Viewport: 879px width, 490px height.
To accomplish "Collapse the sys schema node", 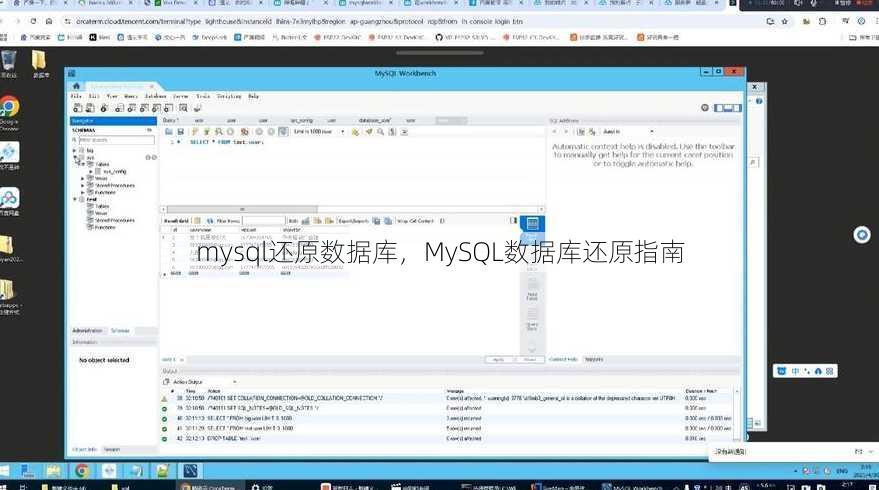I will click(x=75, y=158).
